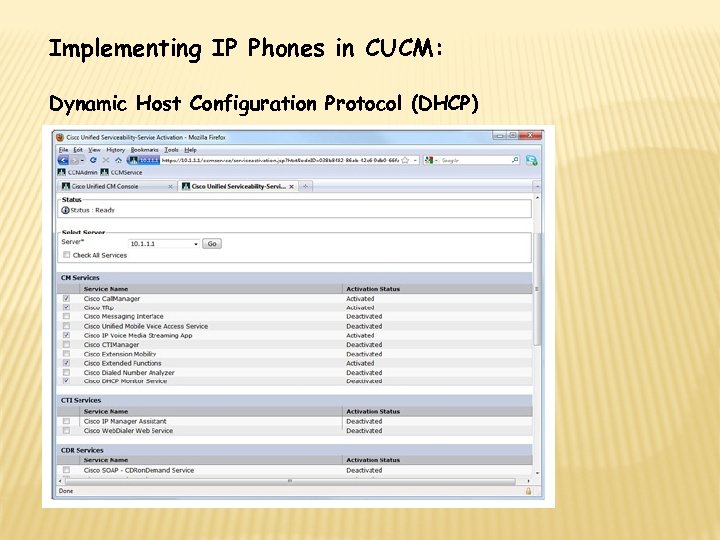The width and height of the screenshot is (720, 540).
Task: Open the Help menu
Action: point(190,150)
